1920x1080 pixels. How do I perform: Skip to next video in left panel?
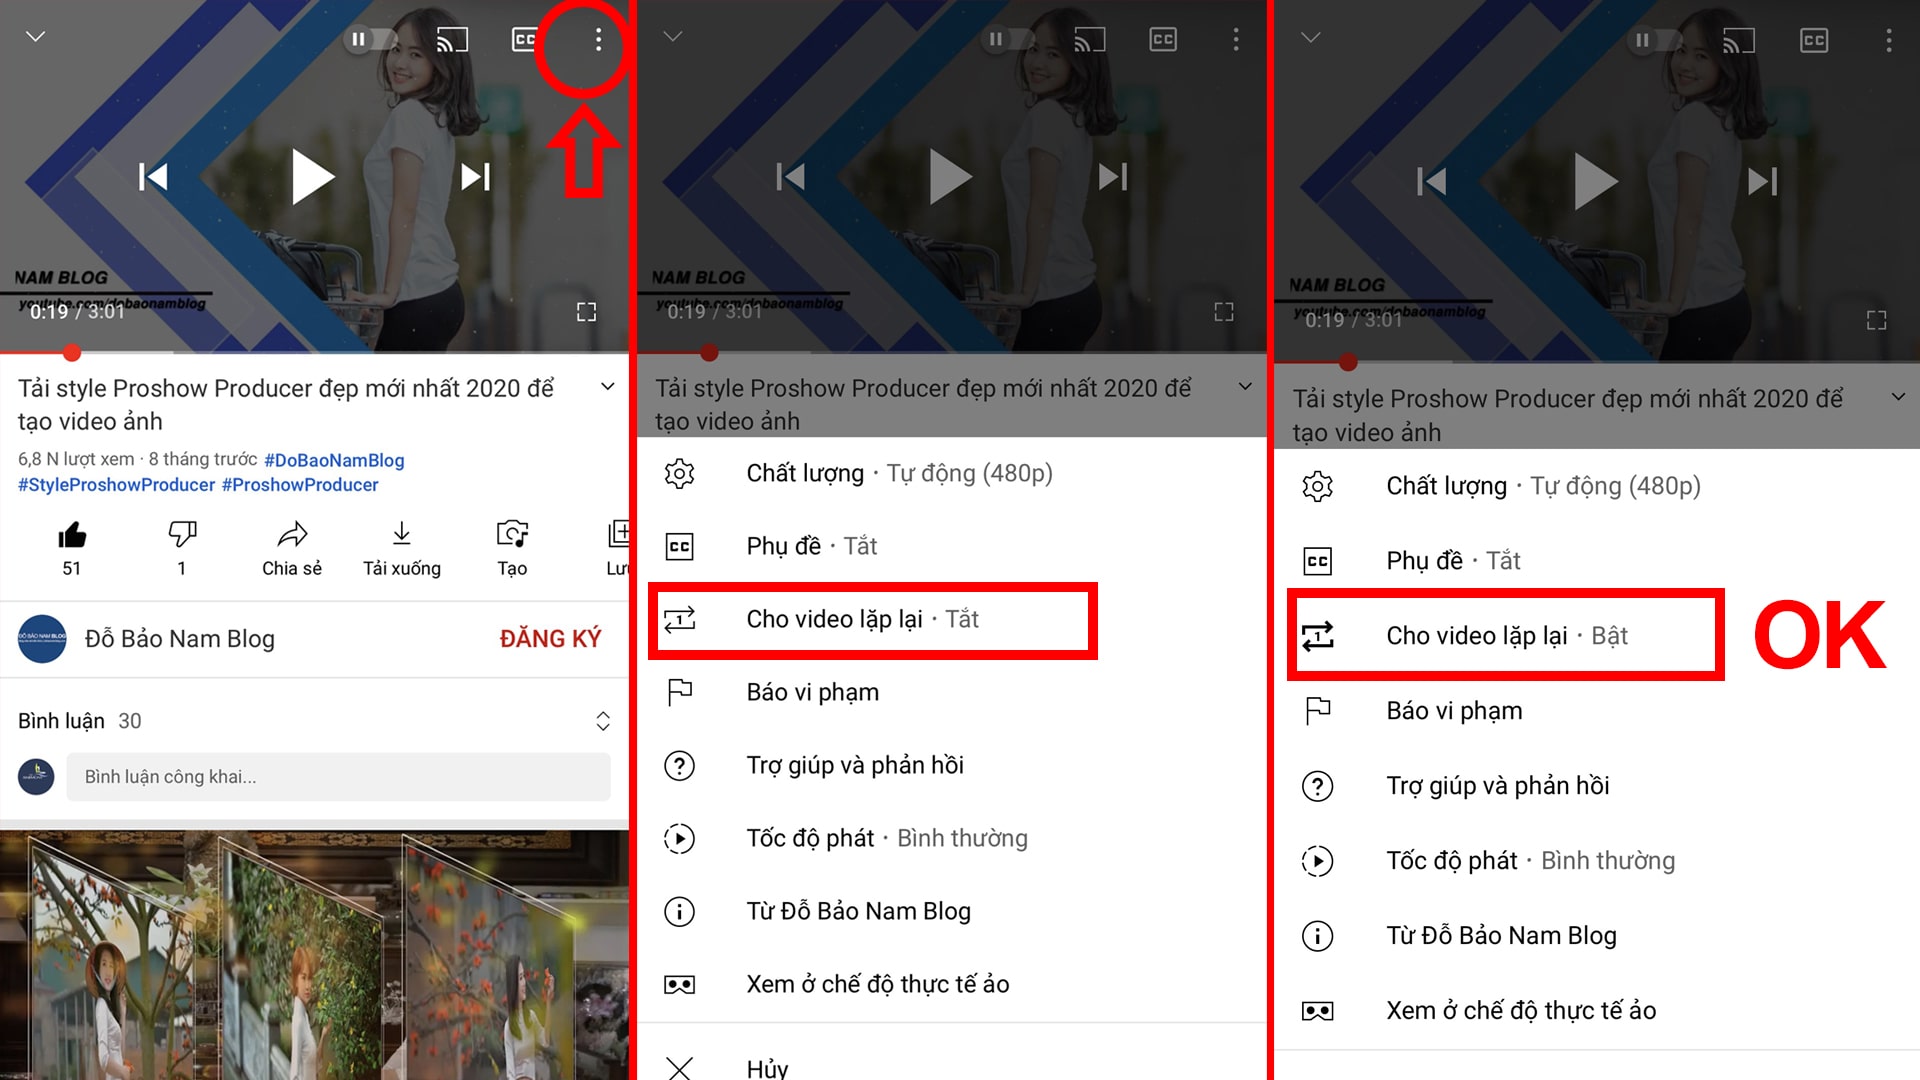(475, 177)
